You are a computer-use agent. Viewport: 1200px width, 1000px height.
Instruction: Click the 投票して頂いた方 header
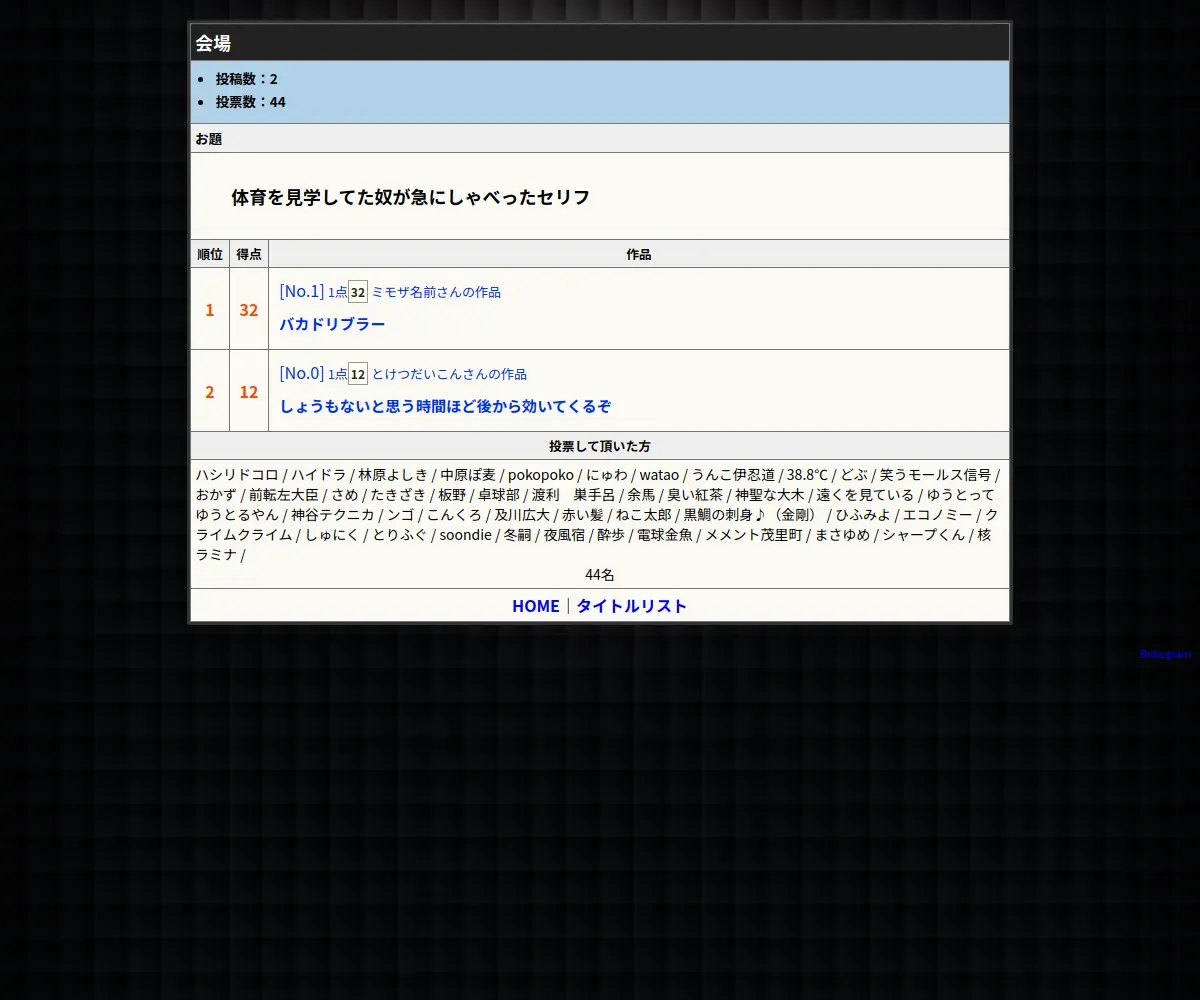[600, 446]
